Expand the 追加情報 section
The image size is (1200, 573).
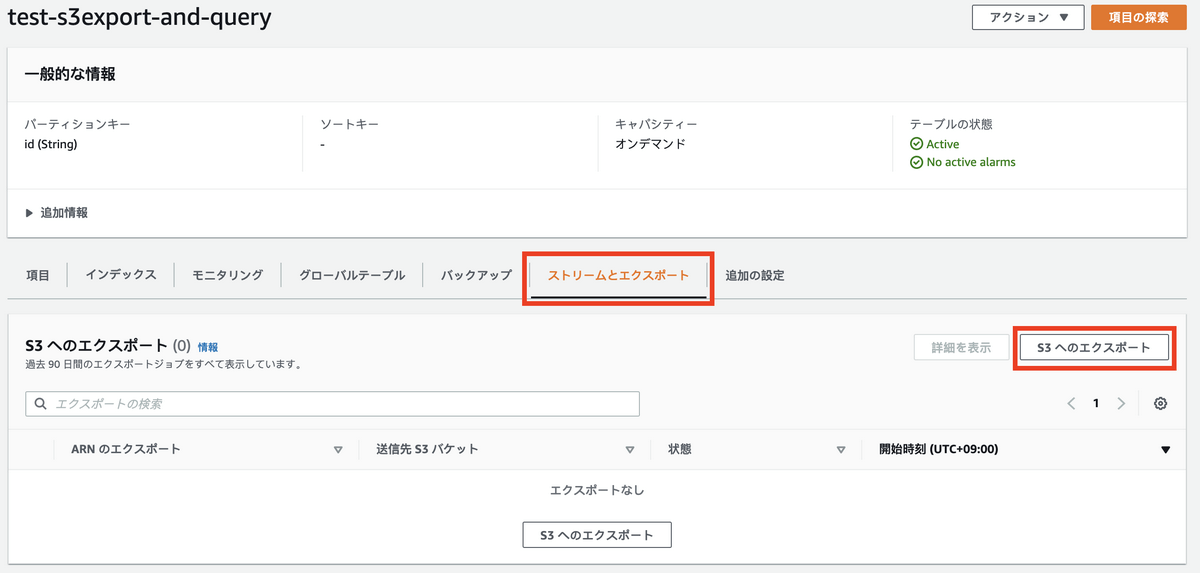pos(56,213)
